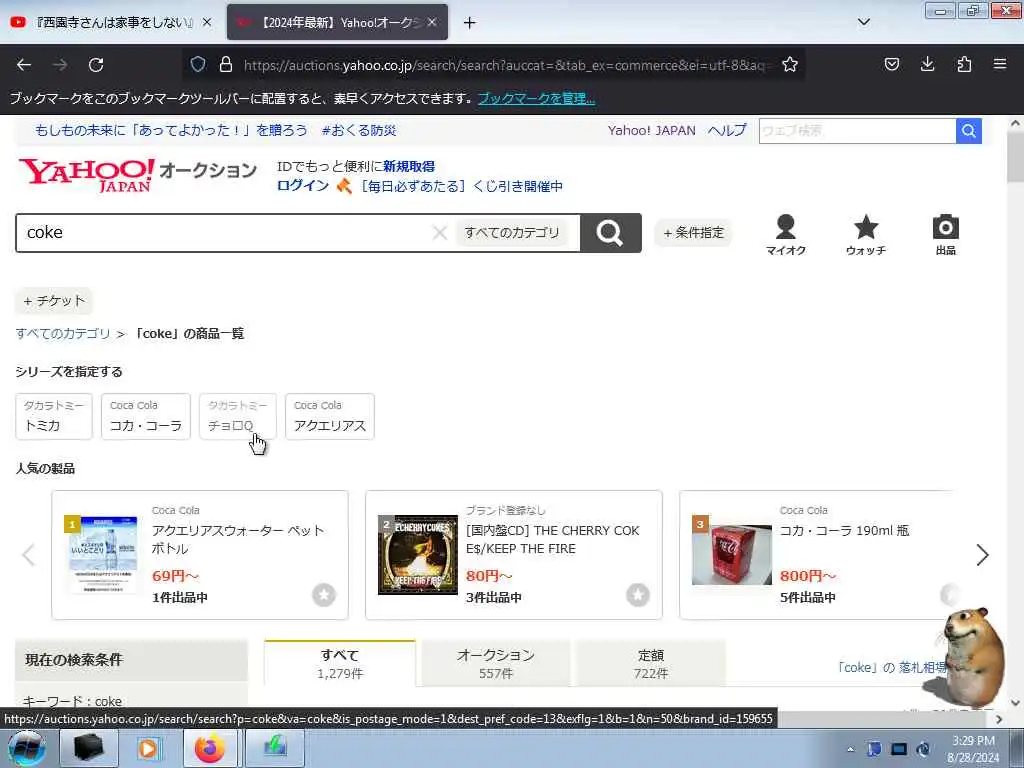
Task: Open 出品 camera icon
Action: pos(945,234)
